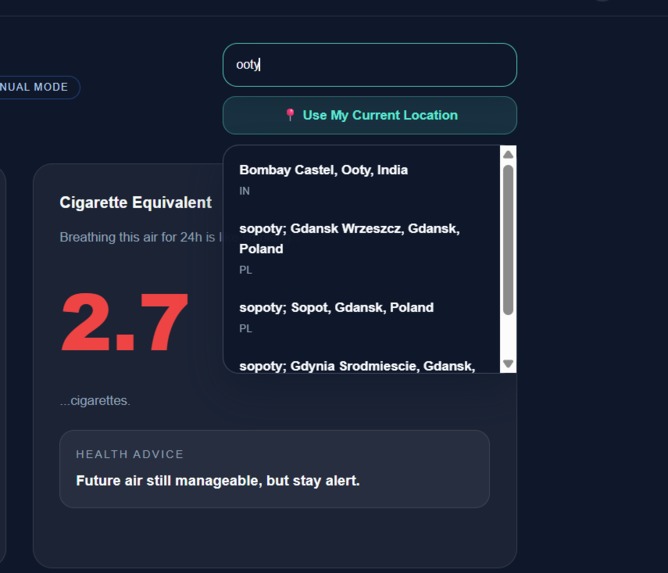Click the location search field containing "ooty"
Screen dimensions: 668x573
(369, 65)
